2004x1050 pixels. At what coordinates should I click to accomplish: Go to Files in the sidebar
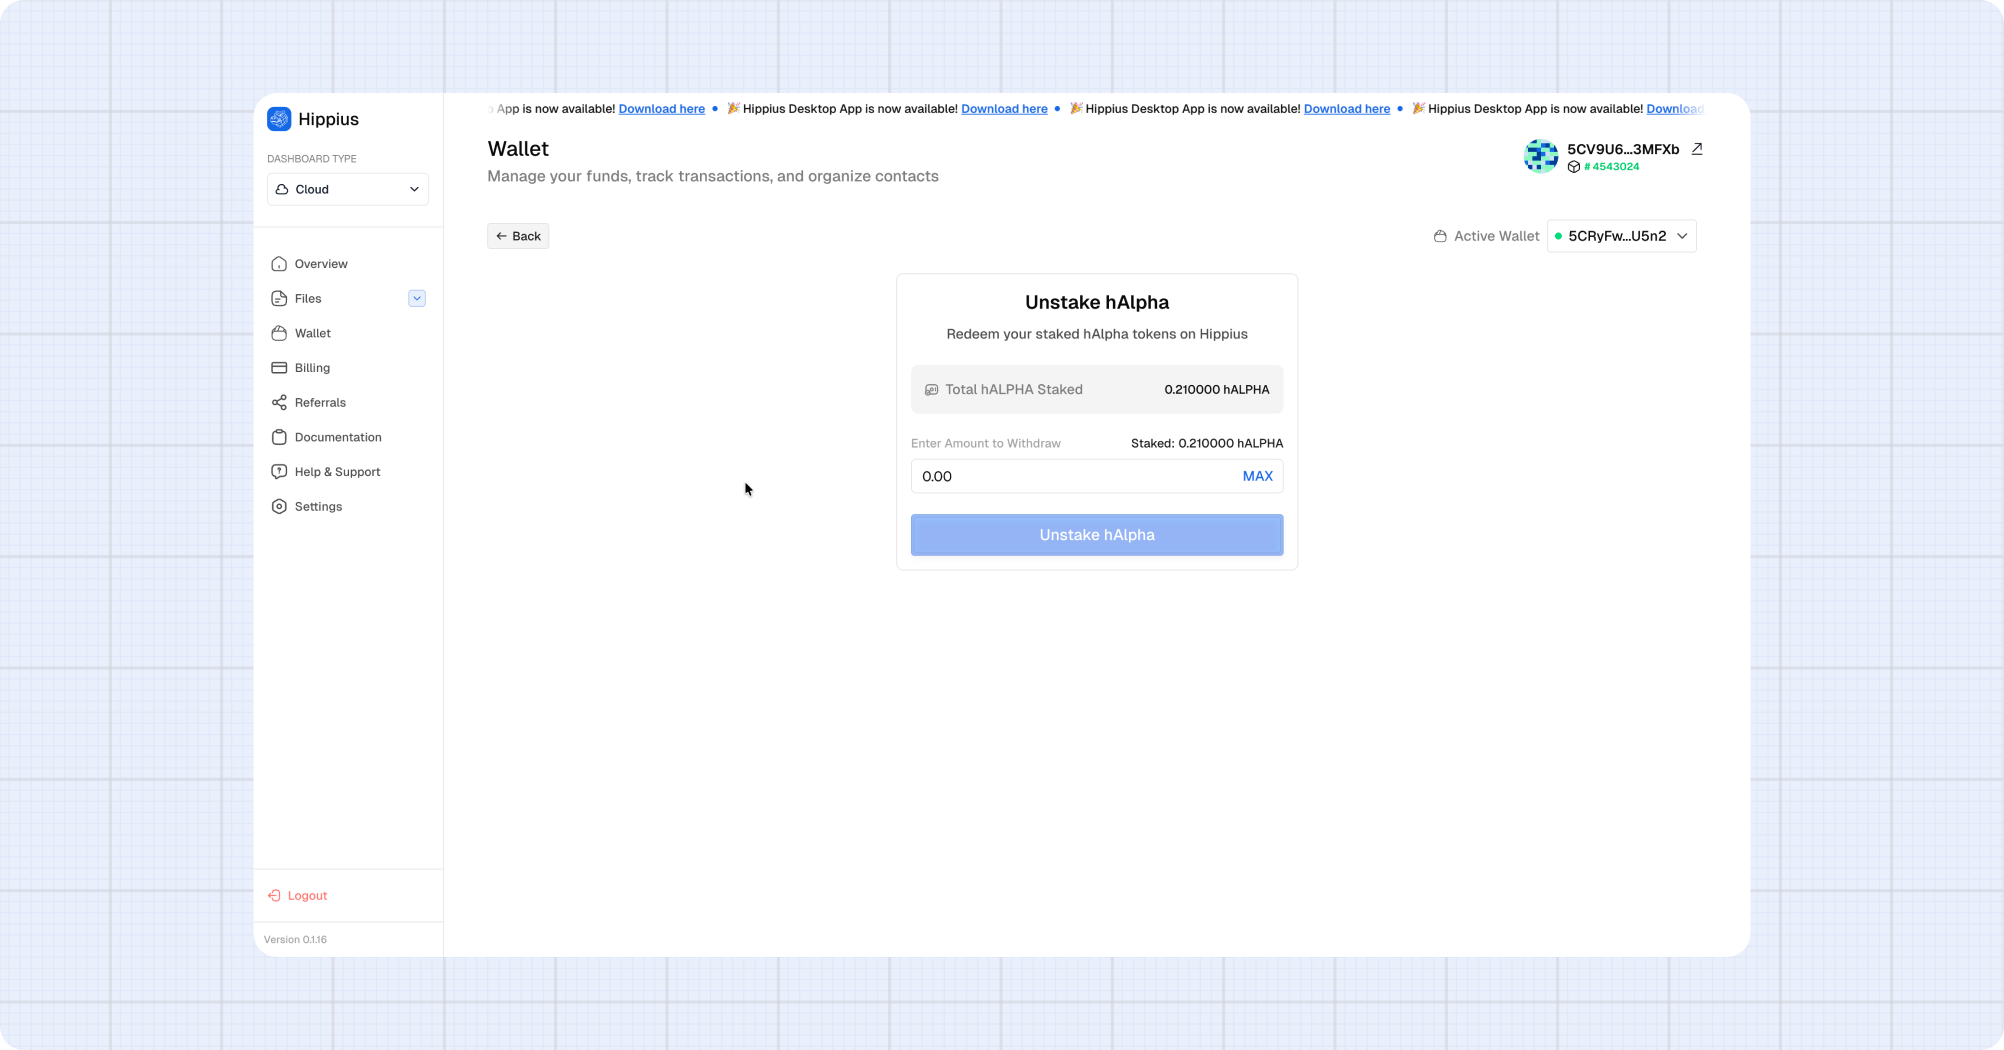(x=308, y=298)
